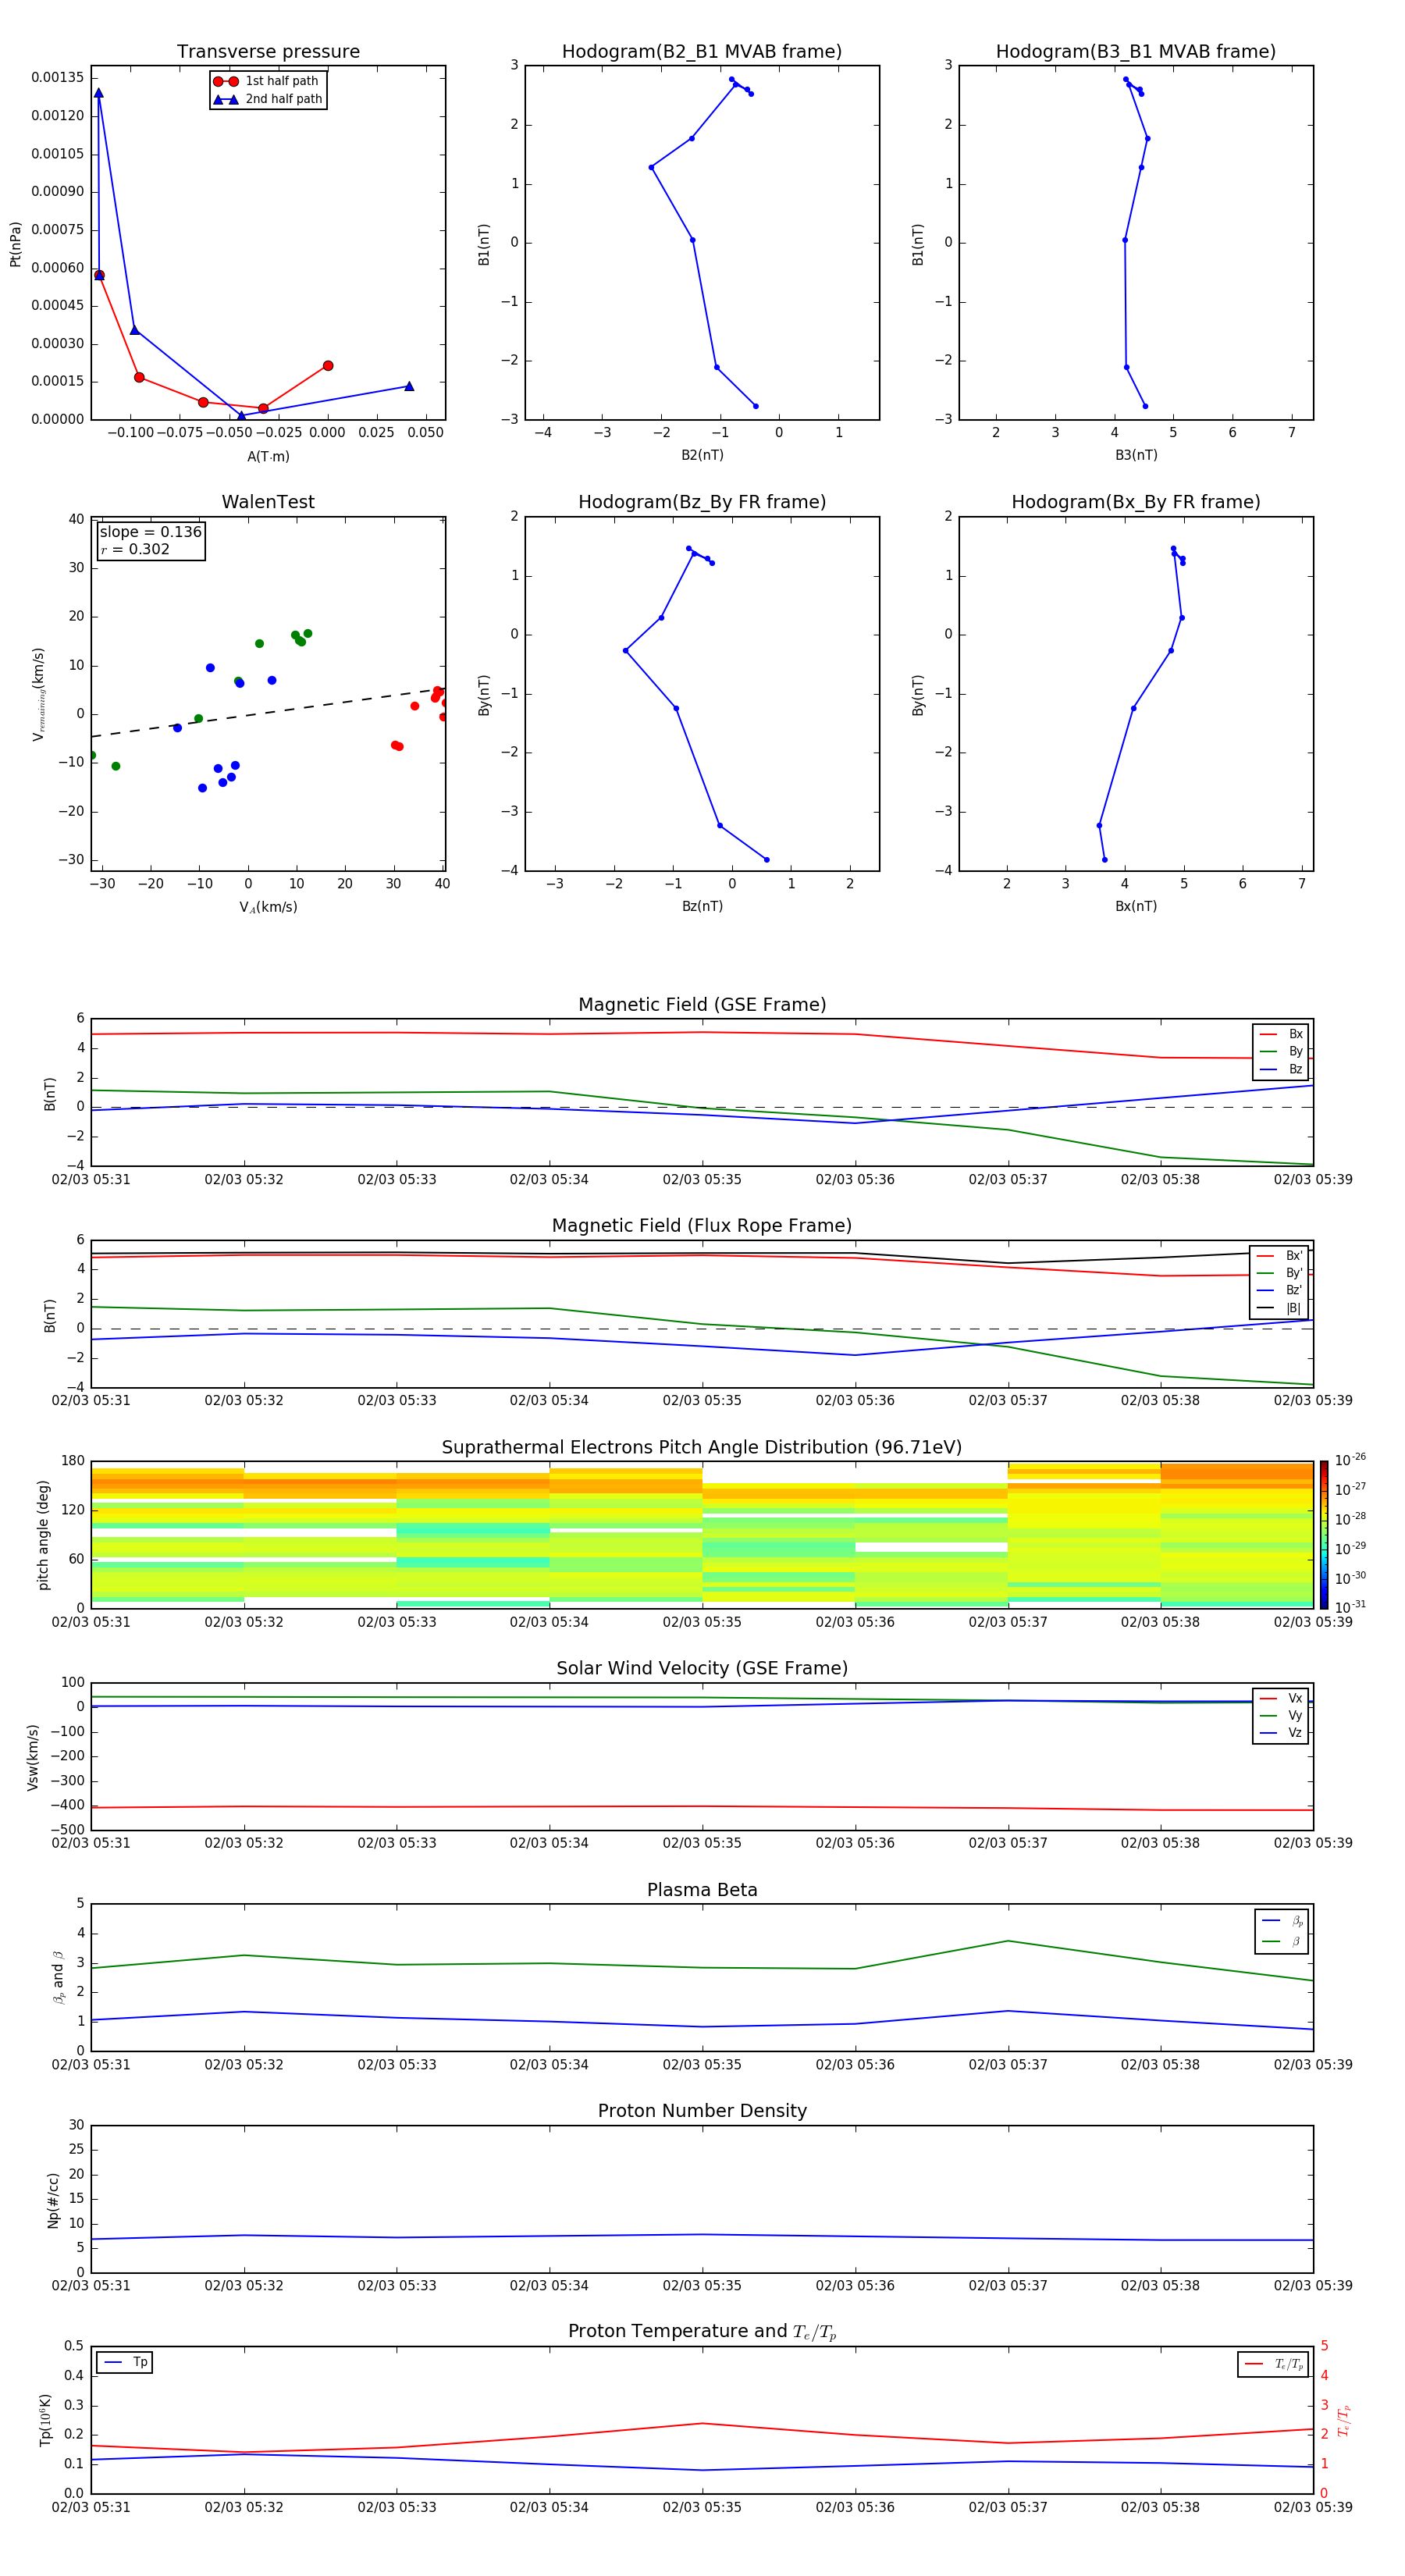Click the pitch angle colorbar
The width and height of the screenshot is (1405, 2576).
tap(1324, 1534)
